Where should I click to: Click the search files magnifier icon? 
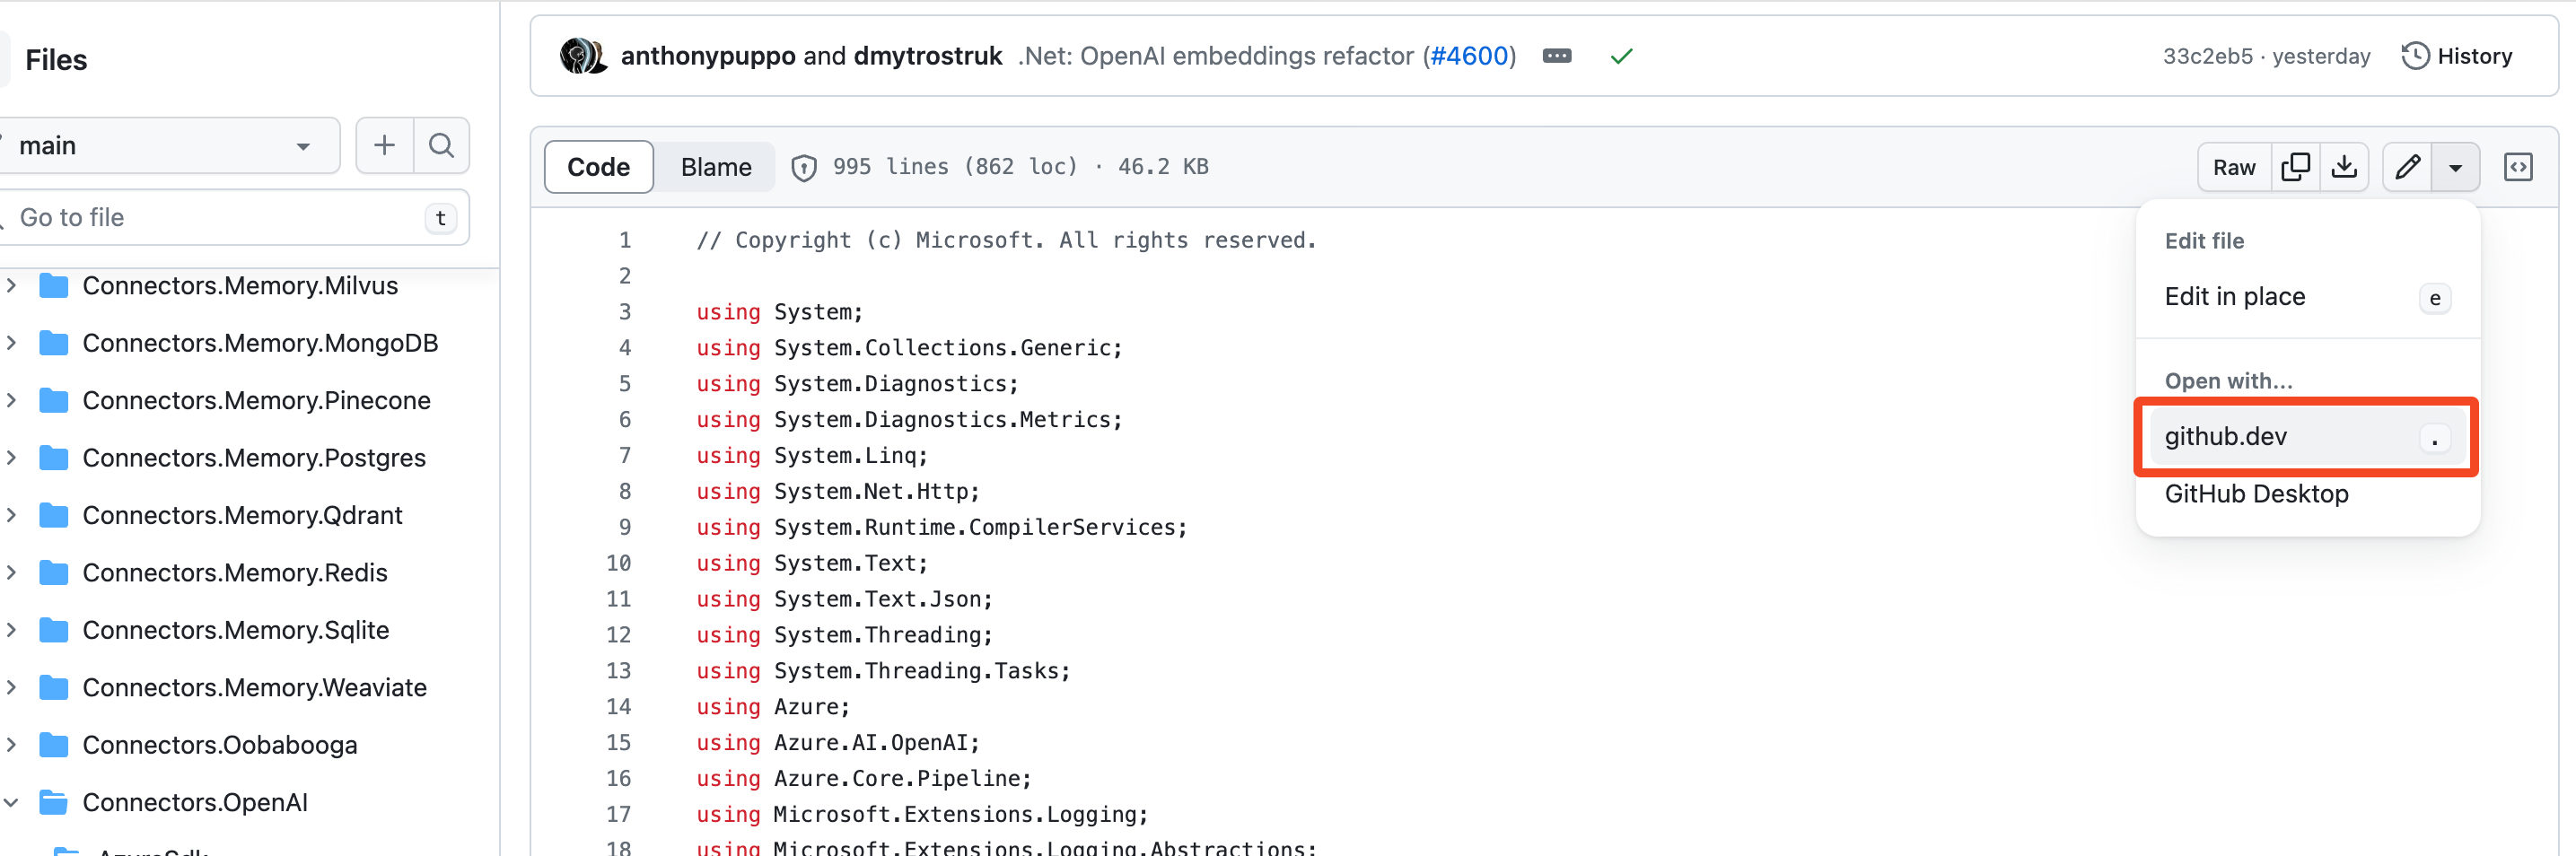(441, 146)
